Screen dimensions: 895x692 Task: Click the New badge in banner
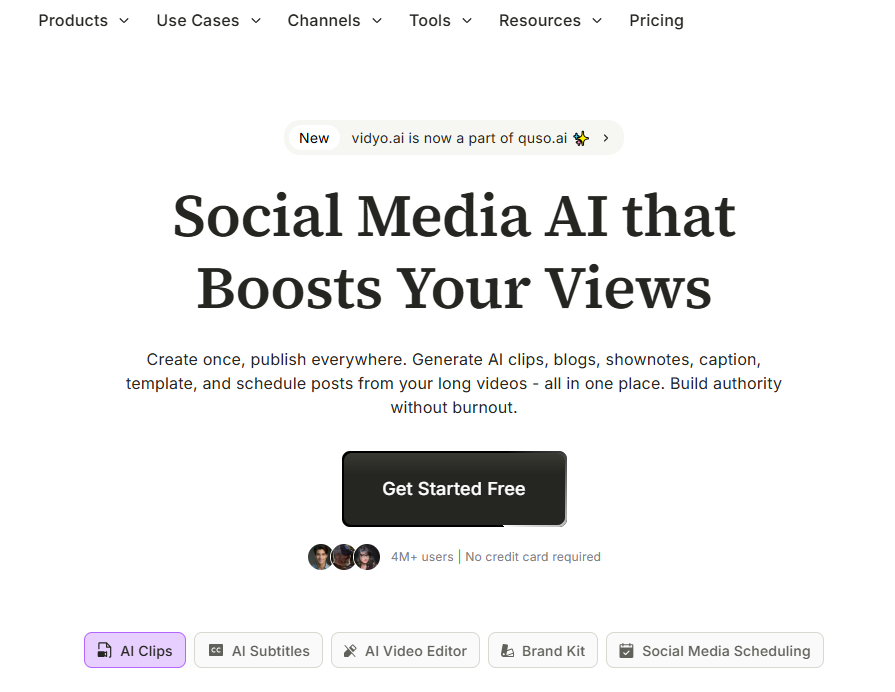point(314,138)
